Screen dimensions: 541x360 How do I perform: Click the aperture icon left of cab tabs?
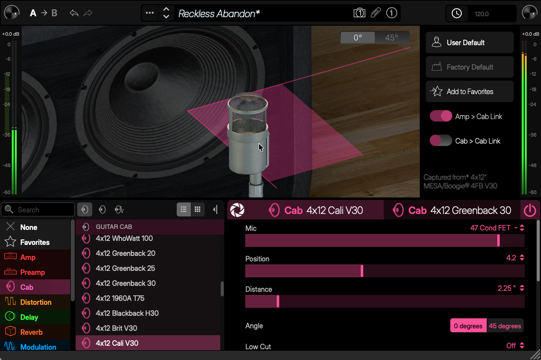click(x=237, y=210)
